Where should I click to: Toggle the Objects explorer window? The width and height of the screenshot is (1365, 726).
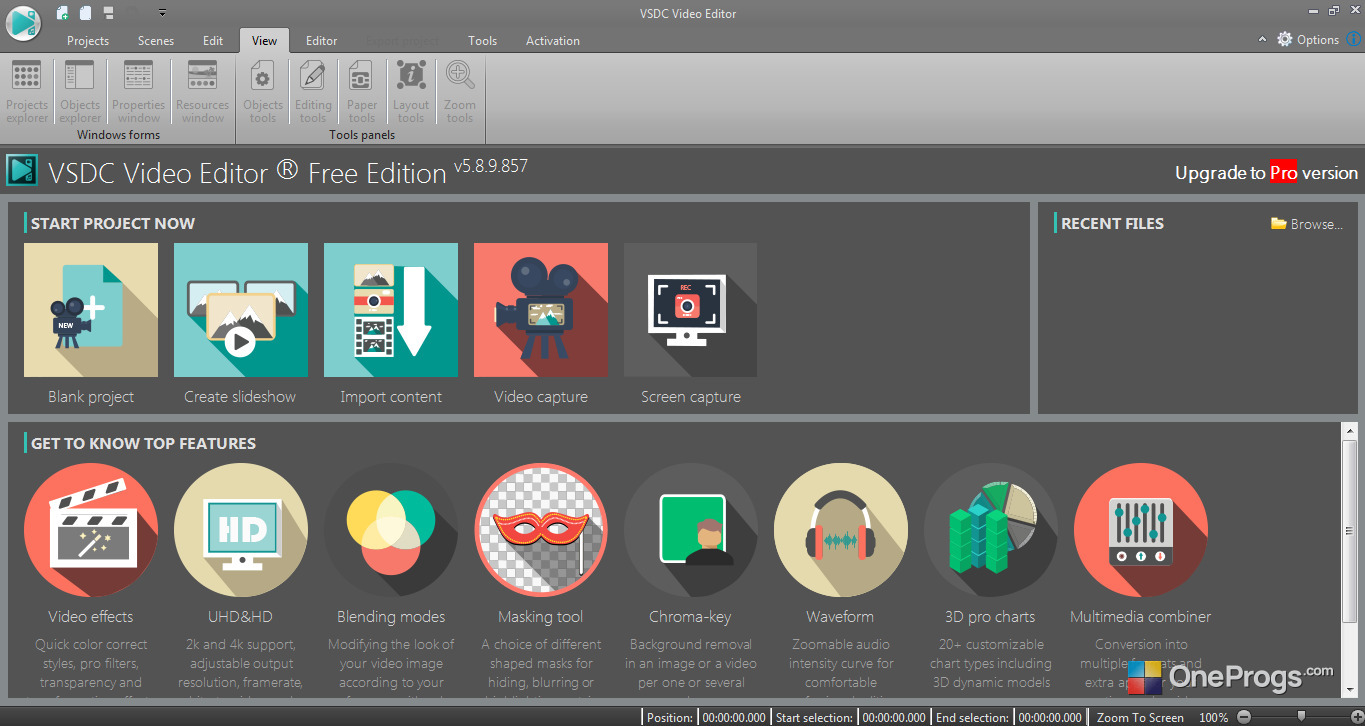tap(80, 92)
